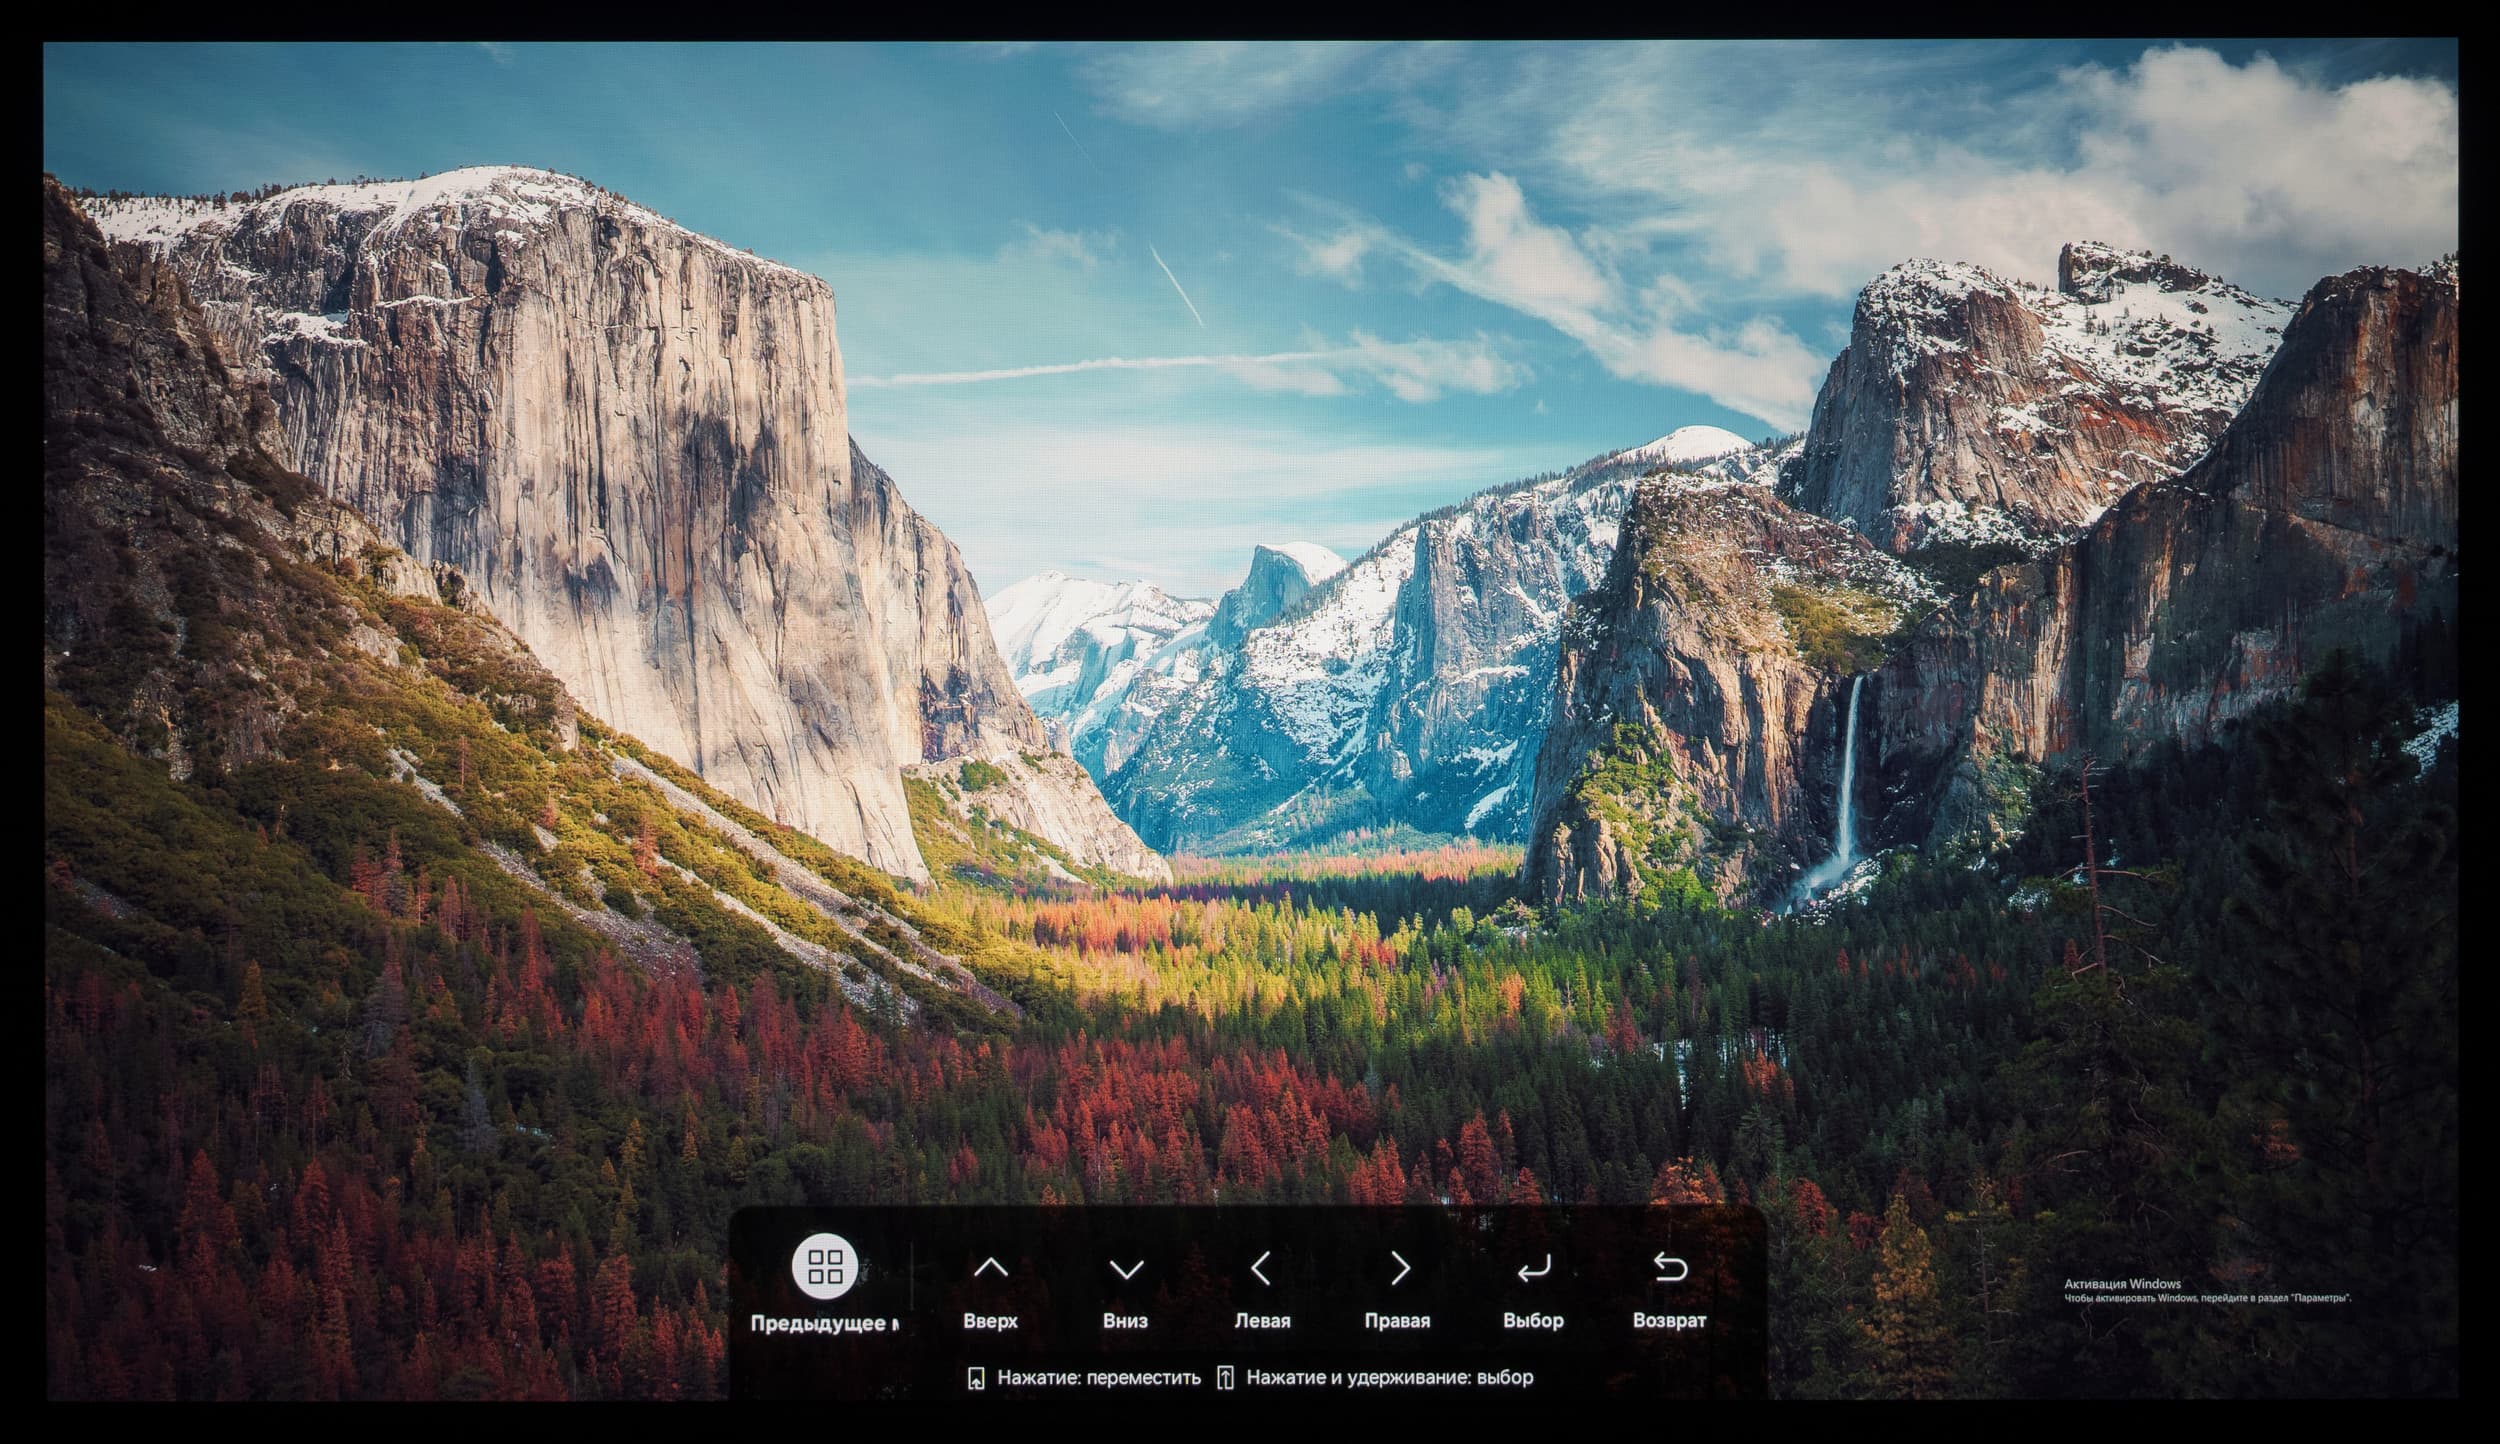The image size is (2500, 1444).
Task: Select the Предыдущее меню text label
Action: pyautogui.click(x=824, y=1324)
